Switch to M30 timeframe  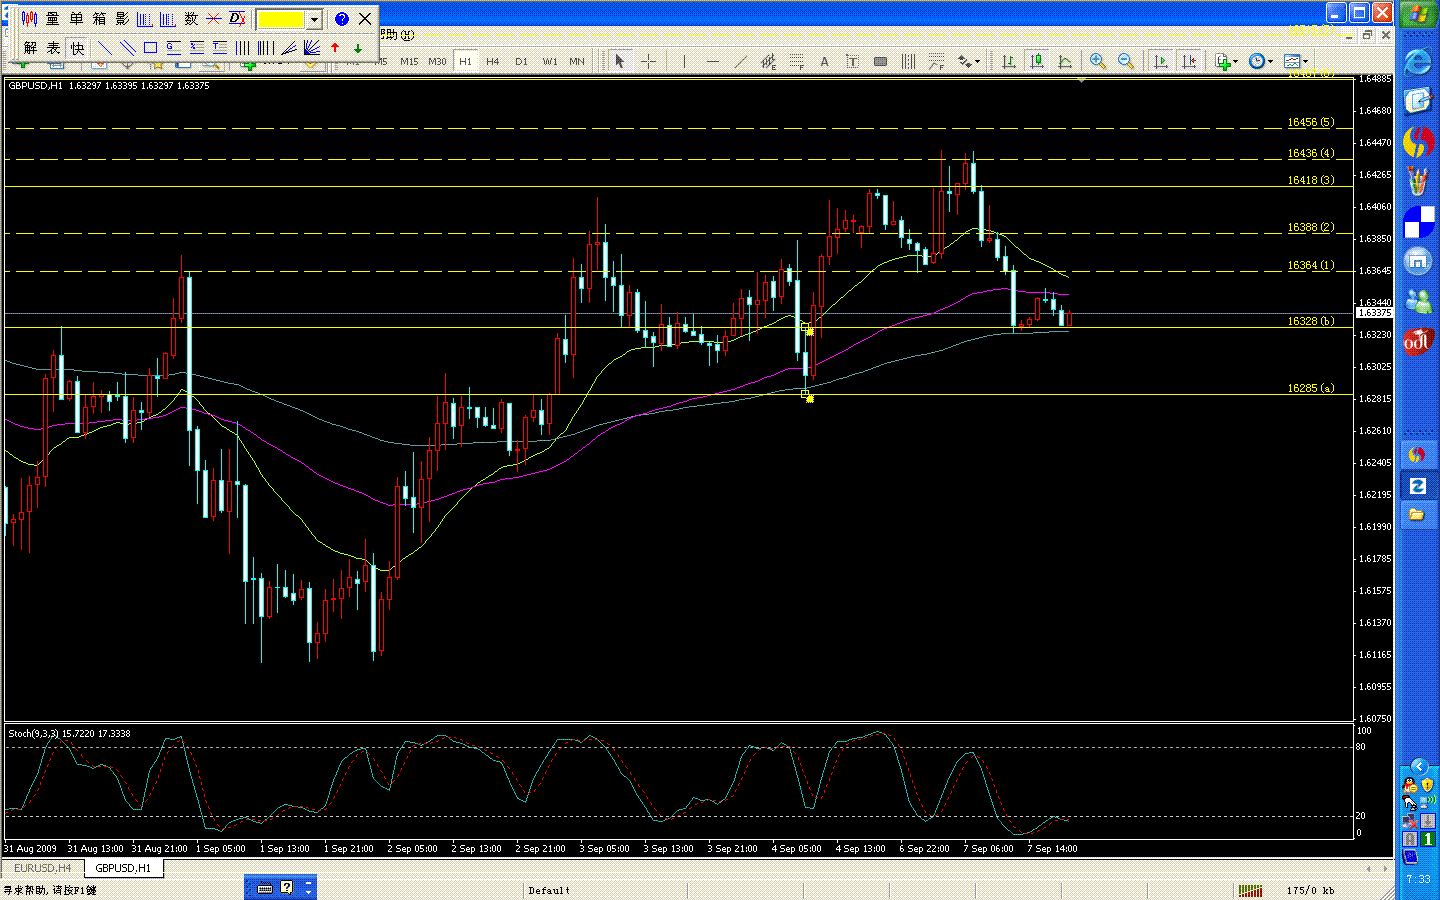coord(437,62)
